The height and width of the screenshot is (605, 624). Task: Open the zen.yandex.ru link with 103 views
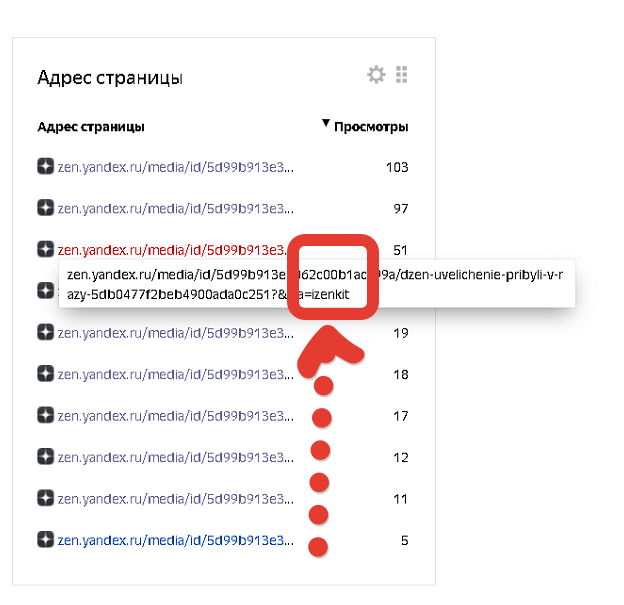176,167
